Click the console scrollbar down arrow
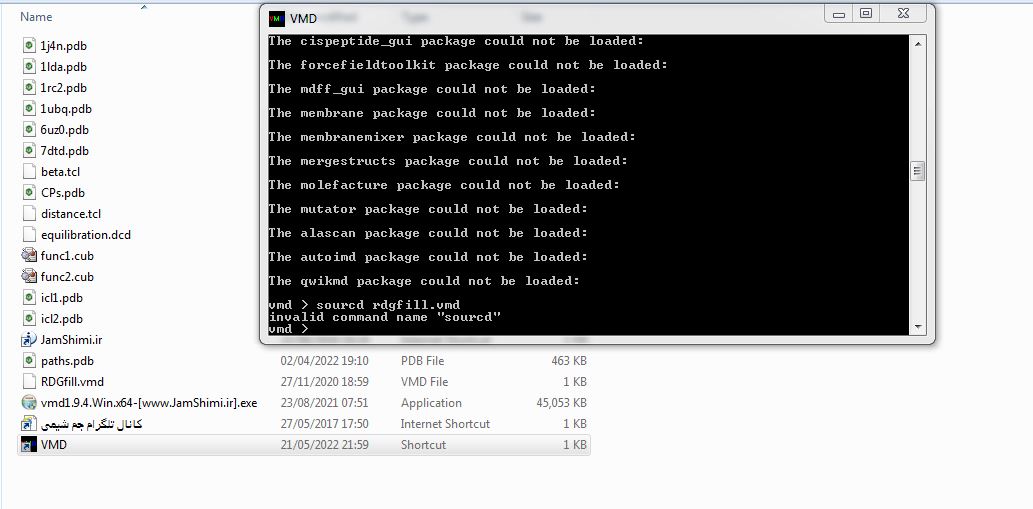This screenshot has width=1033, height=509. click(917, 327)
